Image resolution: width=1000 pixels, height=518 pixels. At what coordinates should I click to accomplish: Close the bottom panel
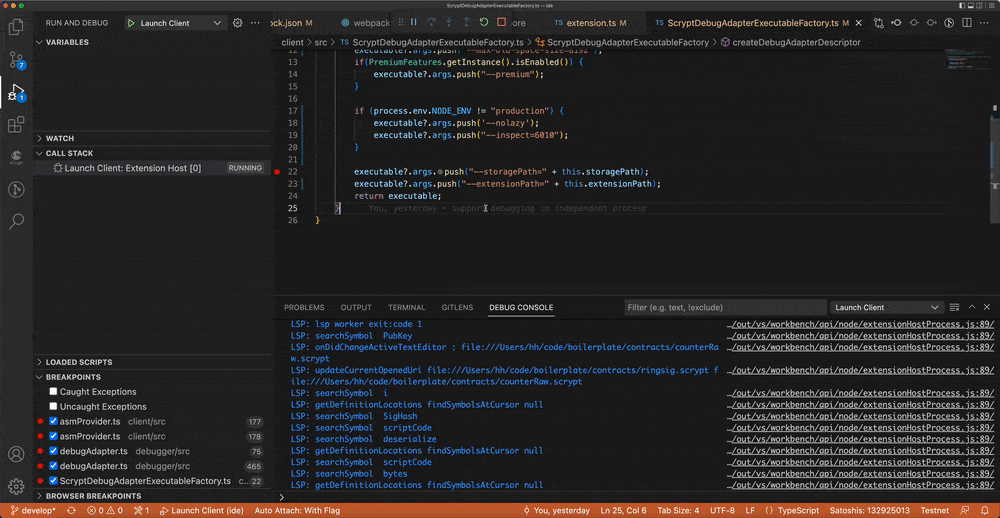pyautogui.click(x=988, y=307)
